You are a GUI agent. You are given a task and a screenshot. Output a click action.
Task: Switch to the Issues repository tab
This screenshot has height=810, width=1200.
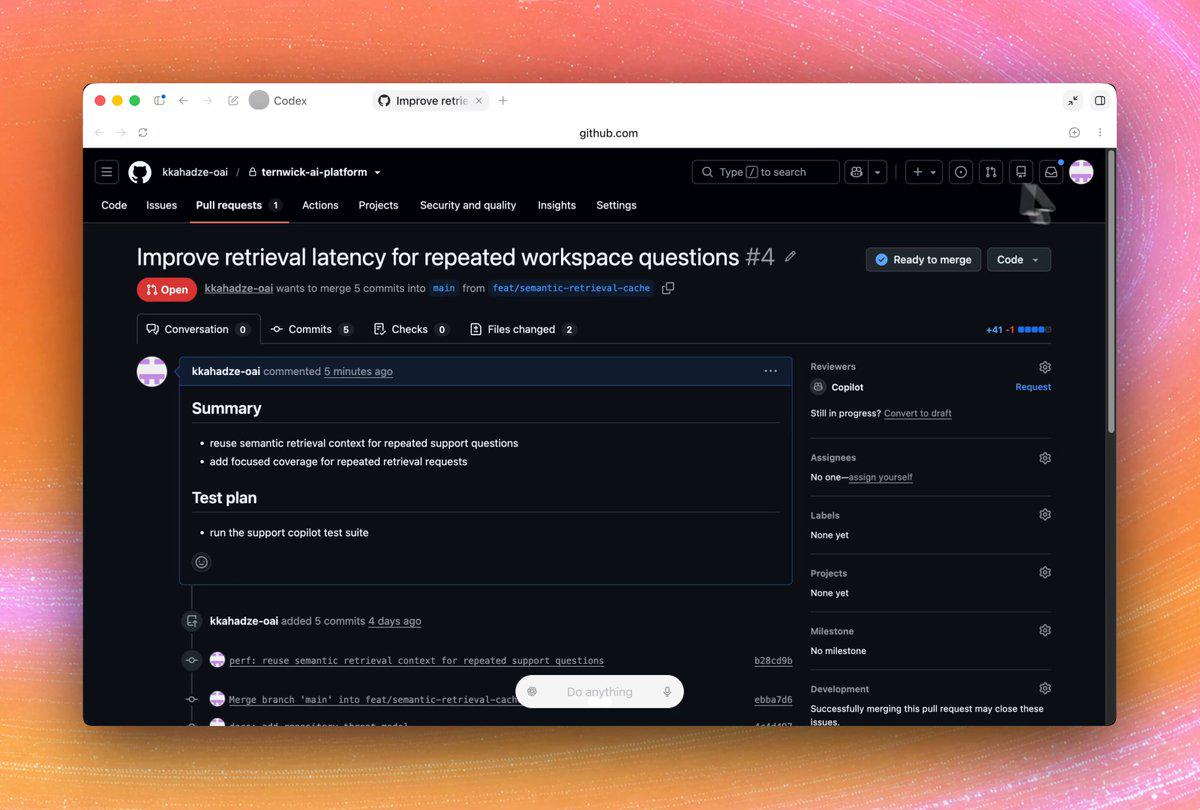pos(161,205)
